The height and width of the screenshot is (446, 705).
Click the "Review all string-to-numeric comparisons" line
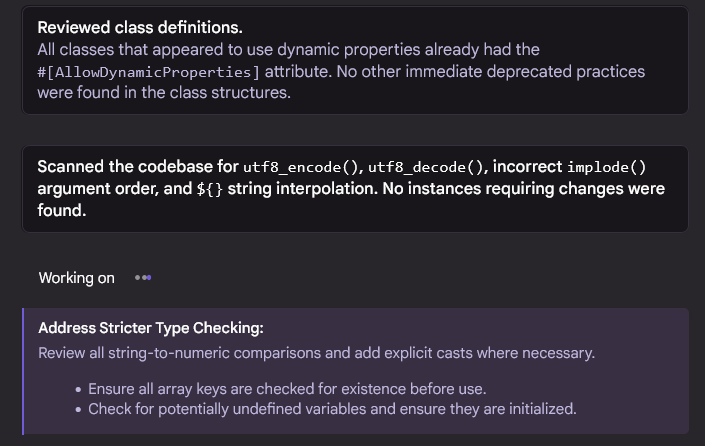click(x=317, y=353)
